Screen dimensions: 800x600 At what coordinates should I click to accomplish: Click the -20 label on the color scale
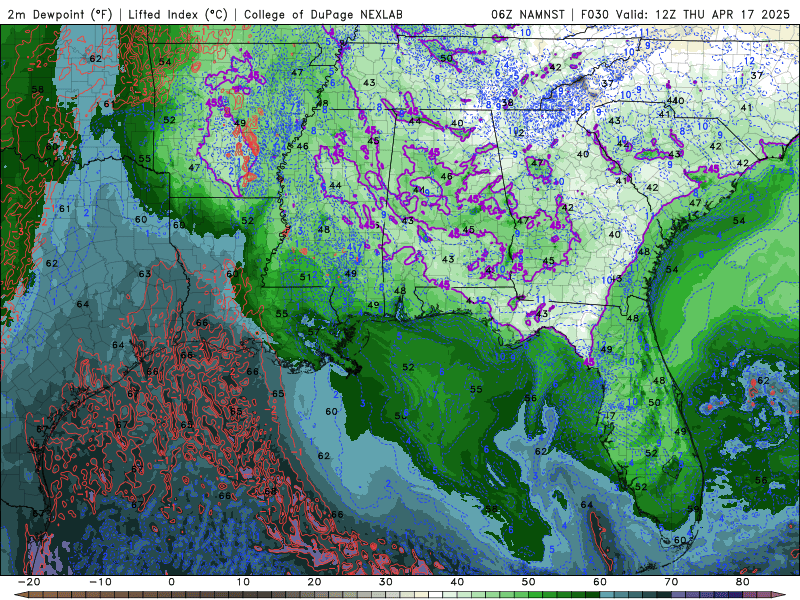[29, 582]
